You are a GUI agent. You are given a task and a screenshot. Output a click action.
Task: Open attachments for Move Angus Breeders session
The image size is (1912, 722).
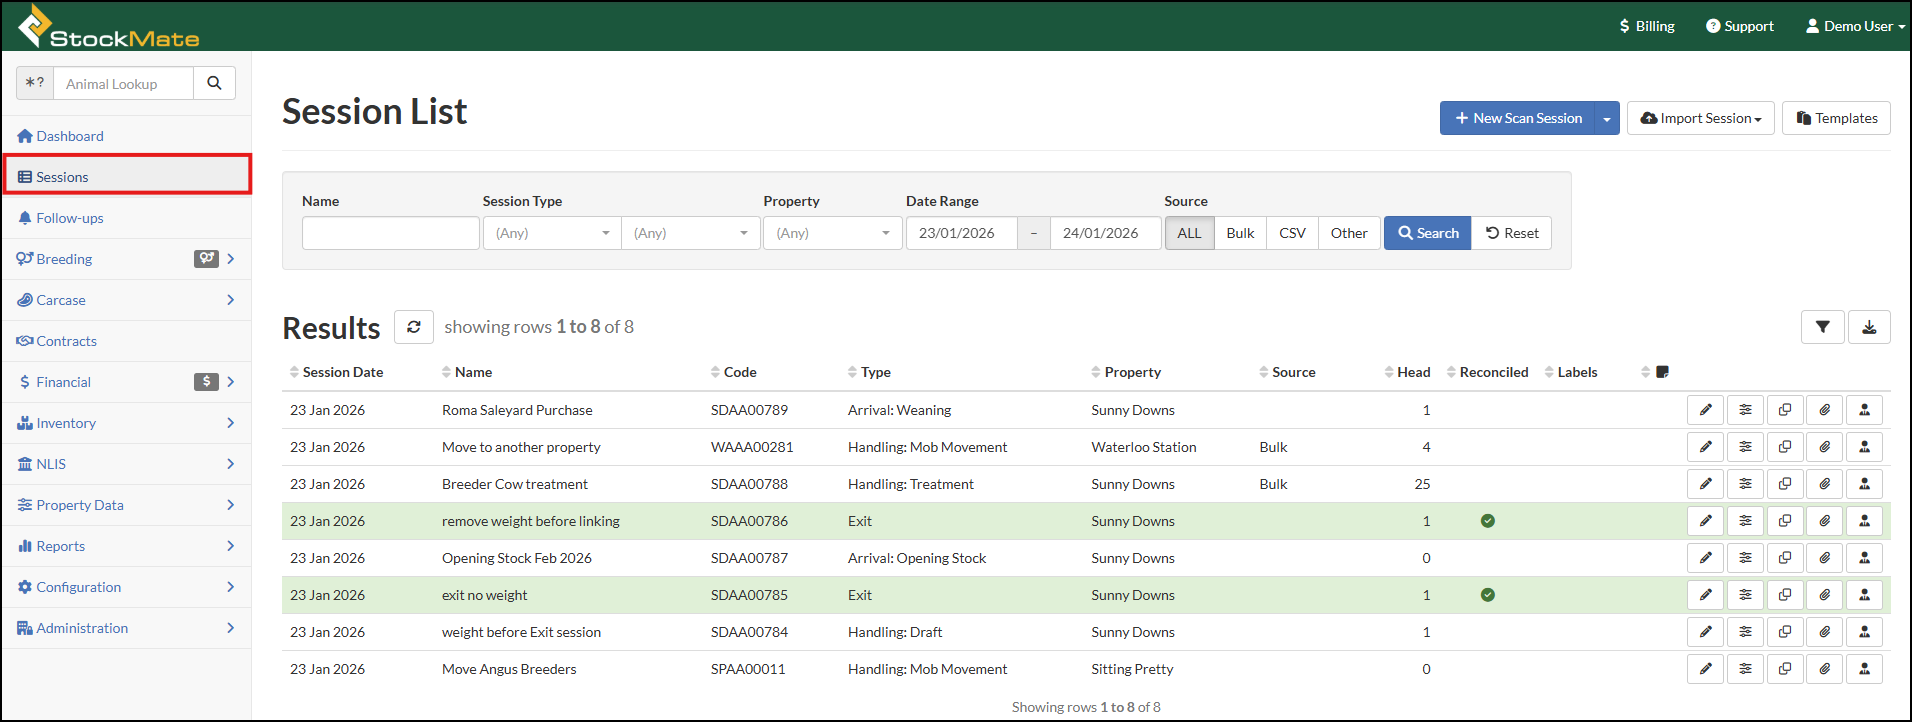coord(1825,669)
